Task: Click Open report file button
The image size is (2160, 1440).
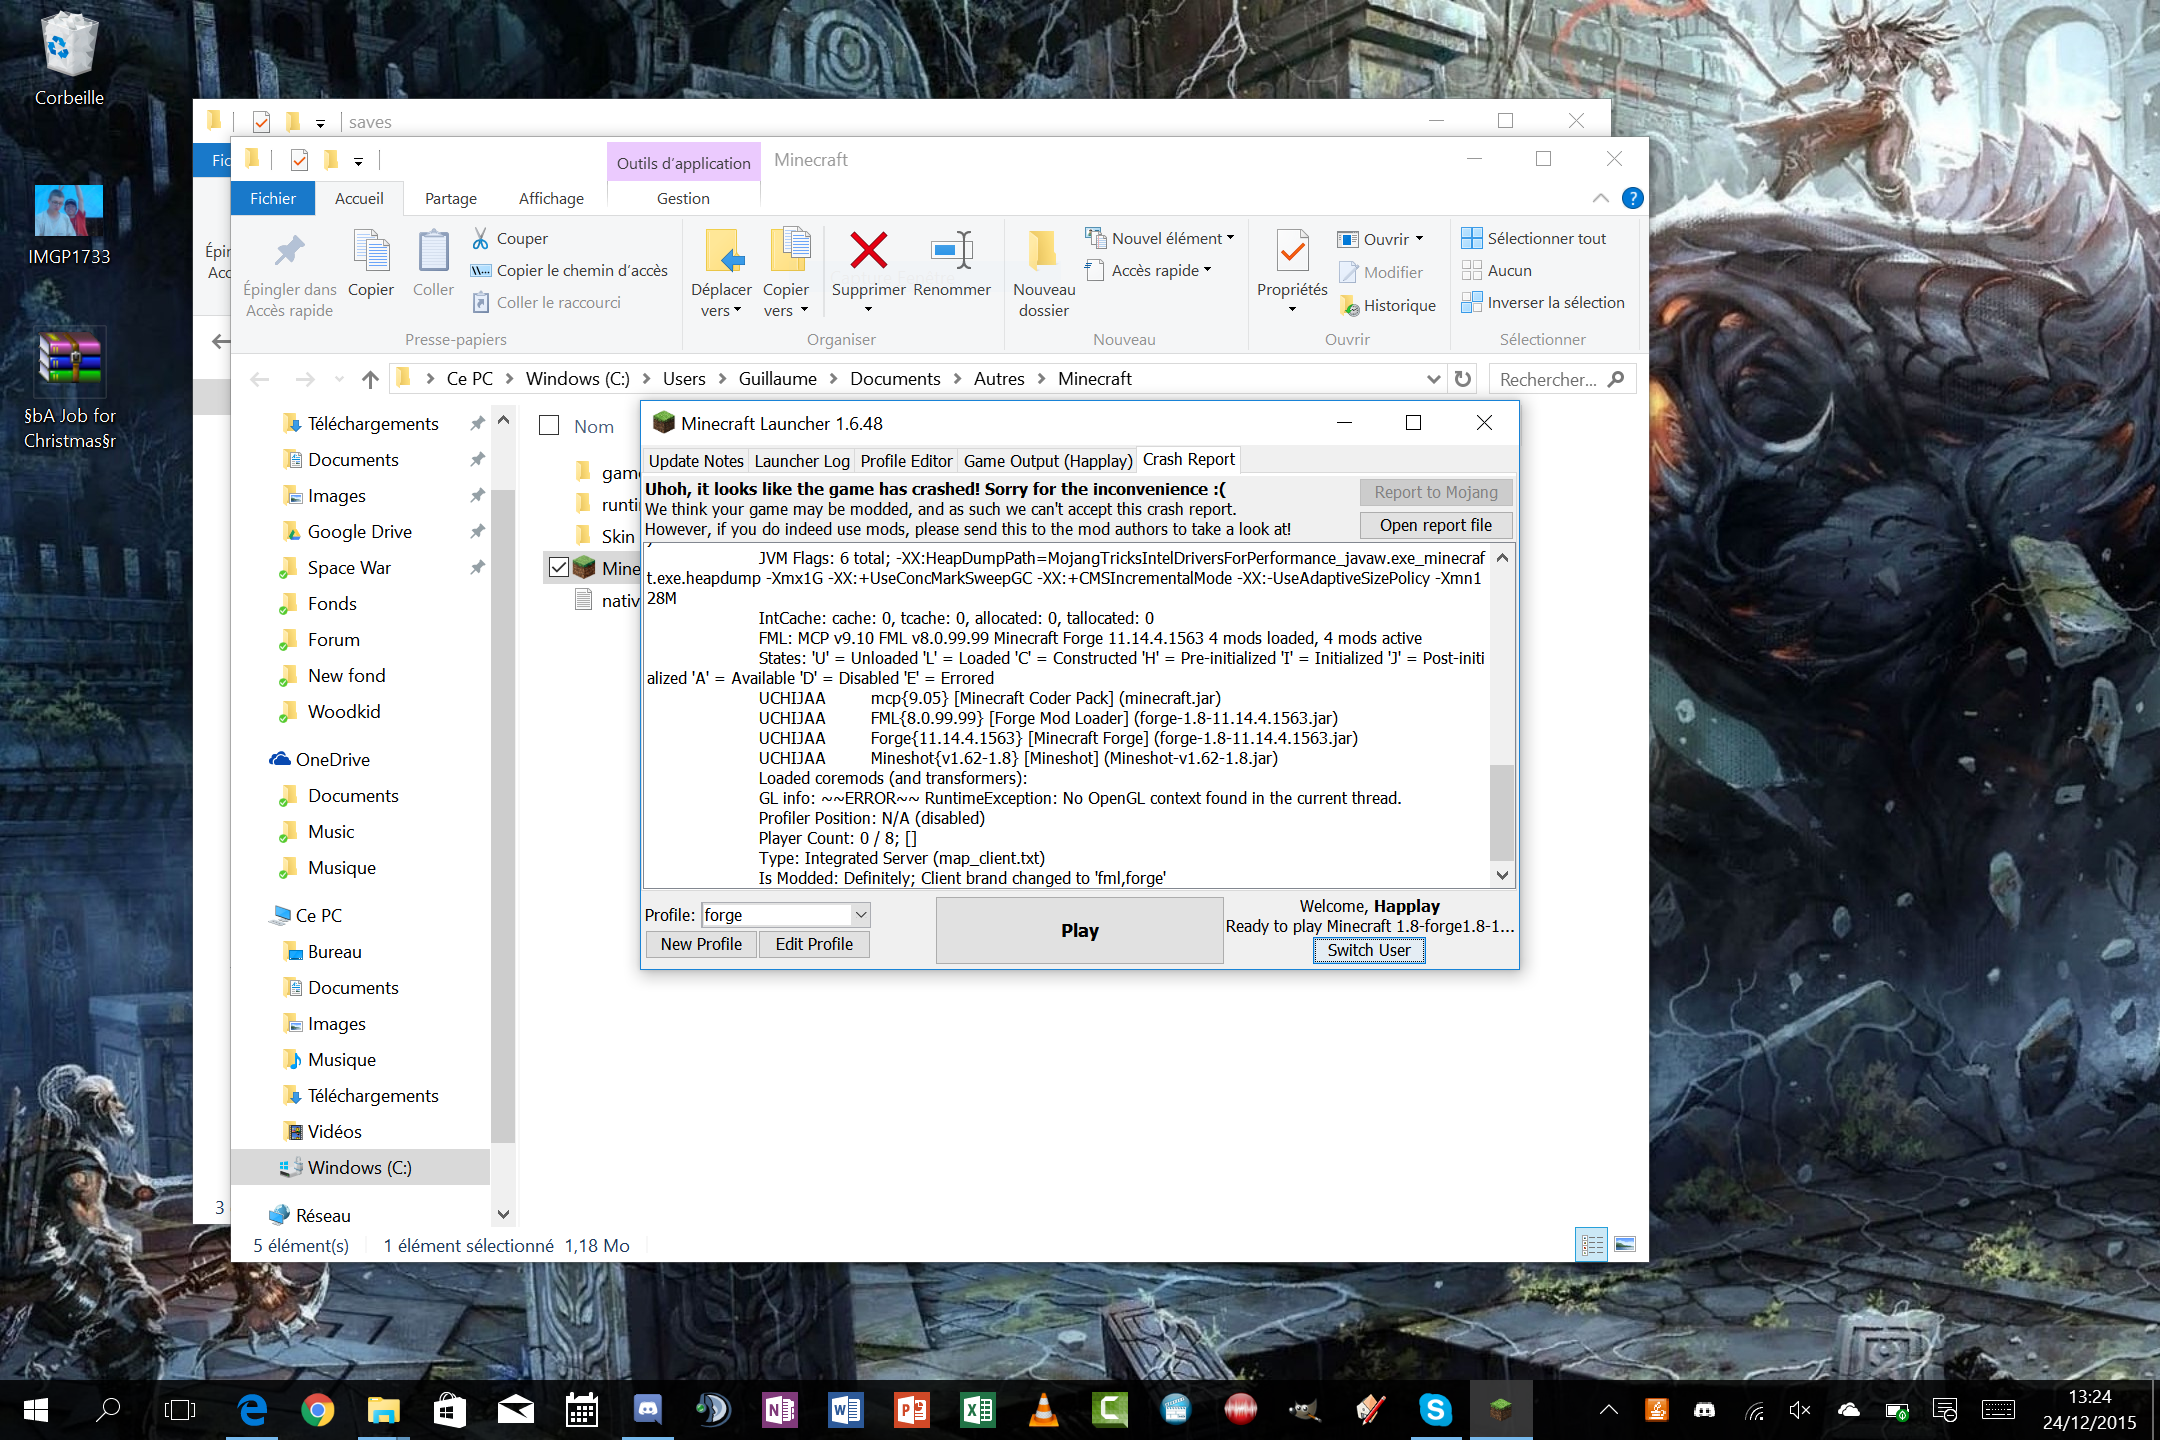Action: pos(1435,525)
